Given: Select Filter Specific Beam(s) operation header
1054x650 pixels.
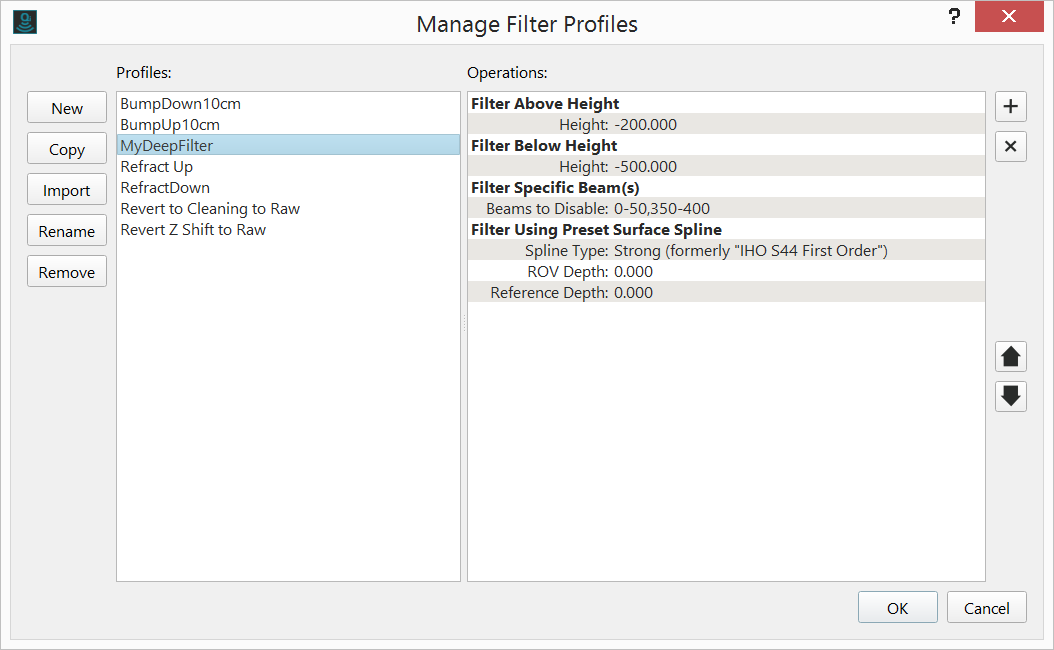Looking at the screenshot, I should (x=556, y=188).
